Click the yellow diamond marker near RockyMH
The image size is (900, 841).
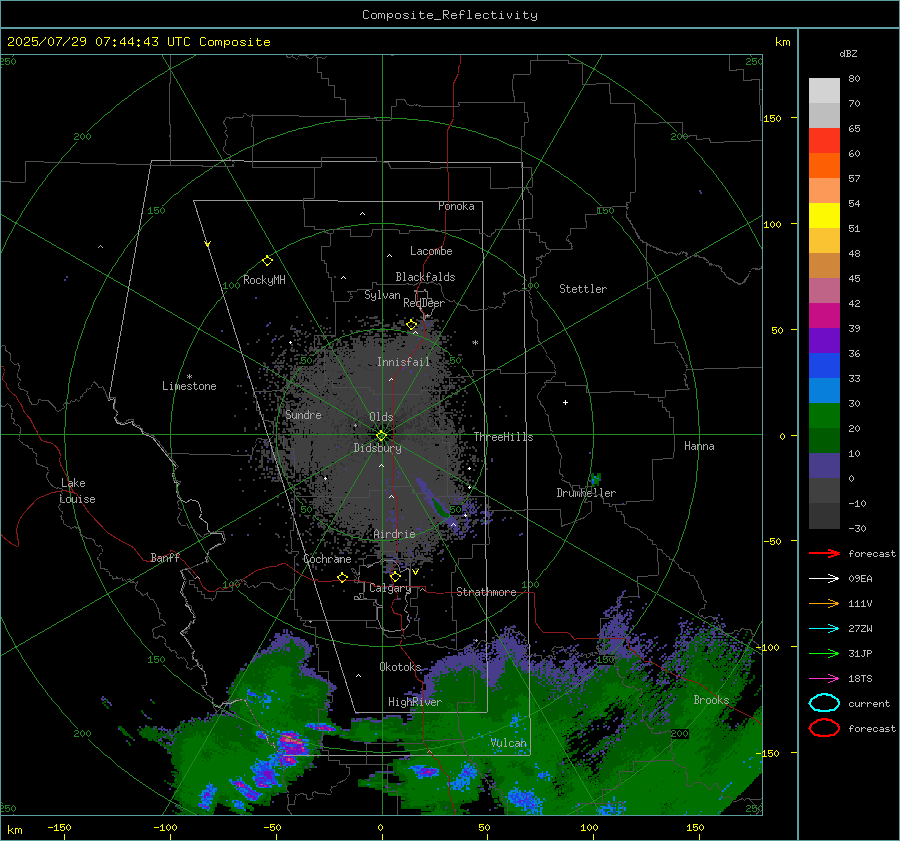[267, 261]
